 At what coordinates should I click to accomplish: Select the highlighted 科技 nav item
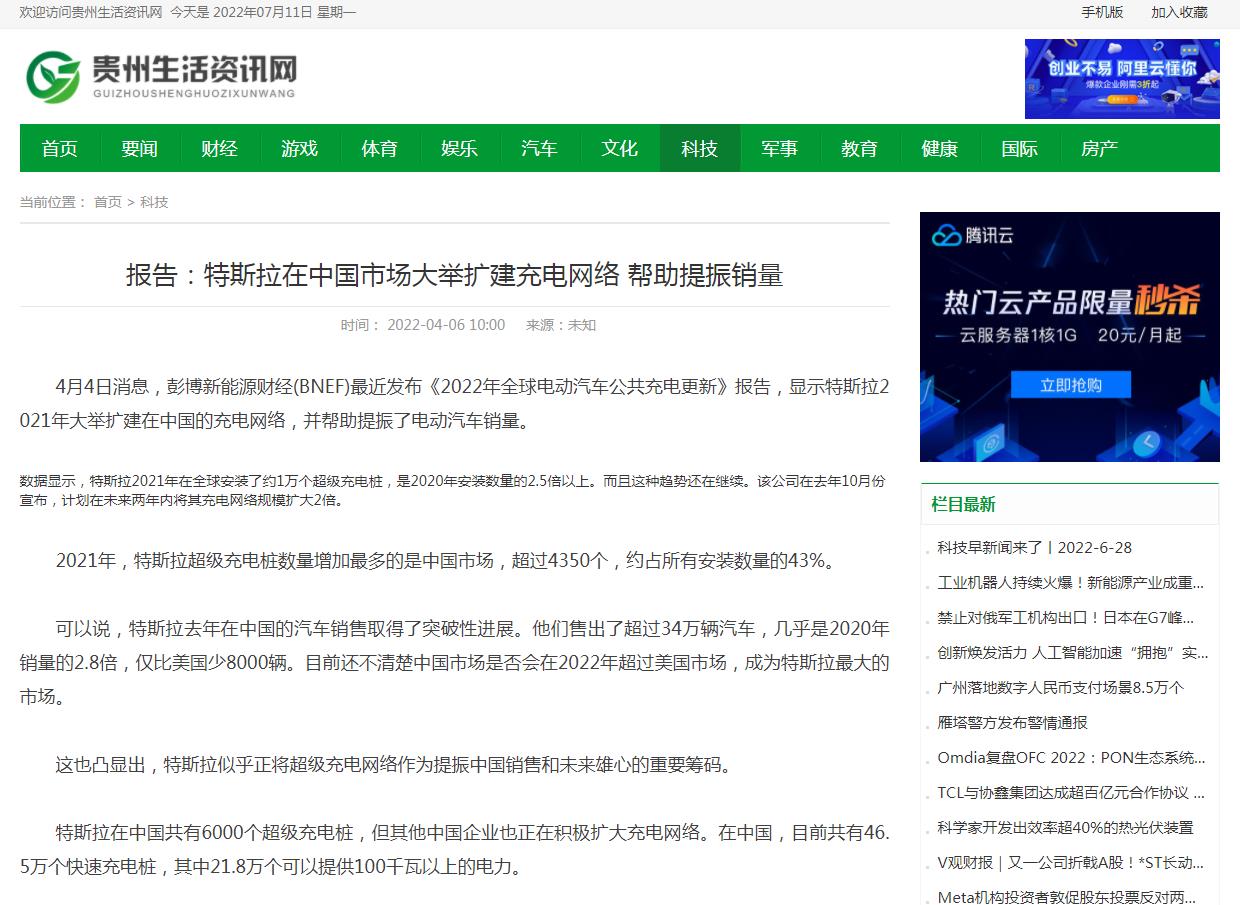point(700,148)
